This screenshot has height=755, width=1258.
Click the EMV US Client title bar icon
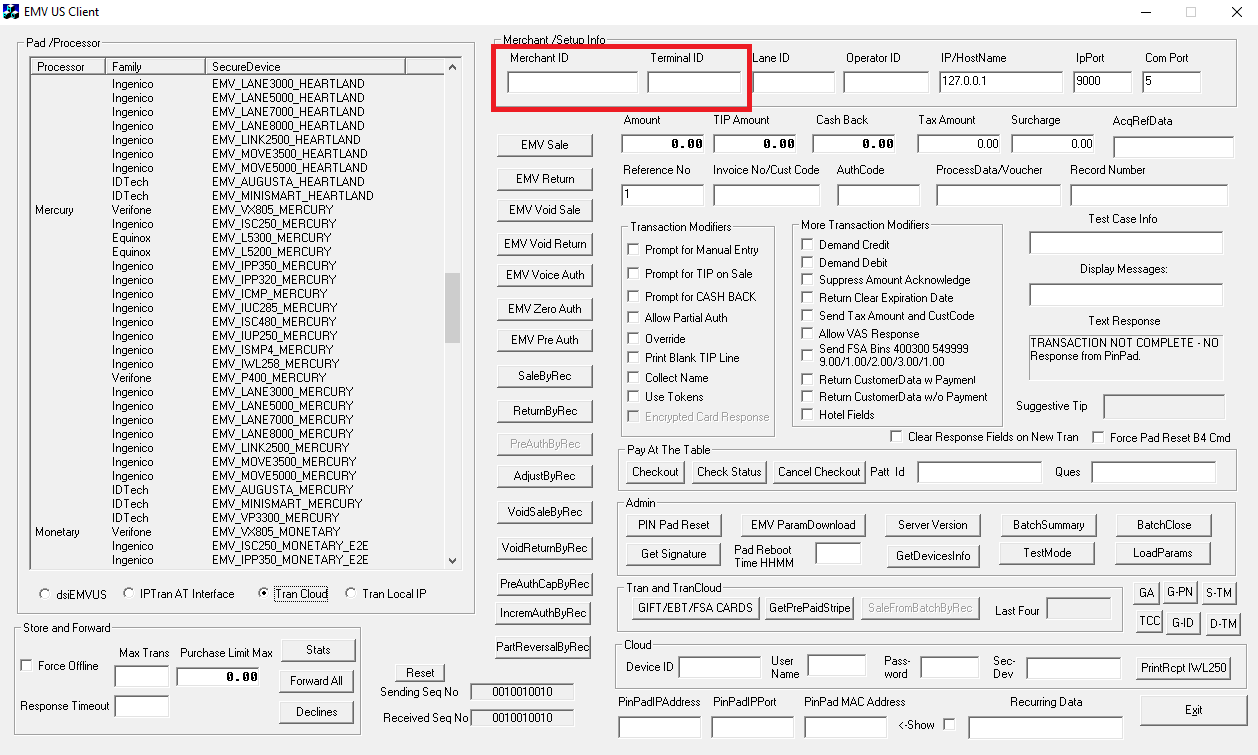click(13, 12)
